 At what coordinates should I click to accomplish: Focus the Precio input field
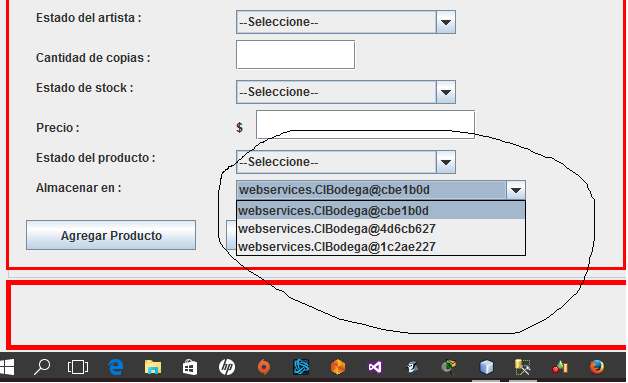[x=365, y=125]
